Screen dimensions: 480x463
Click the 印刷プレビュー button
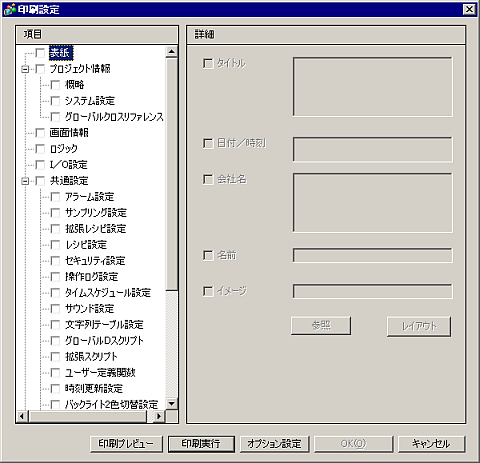coord(126,444)
